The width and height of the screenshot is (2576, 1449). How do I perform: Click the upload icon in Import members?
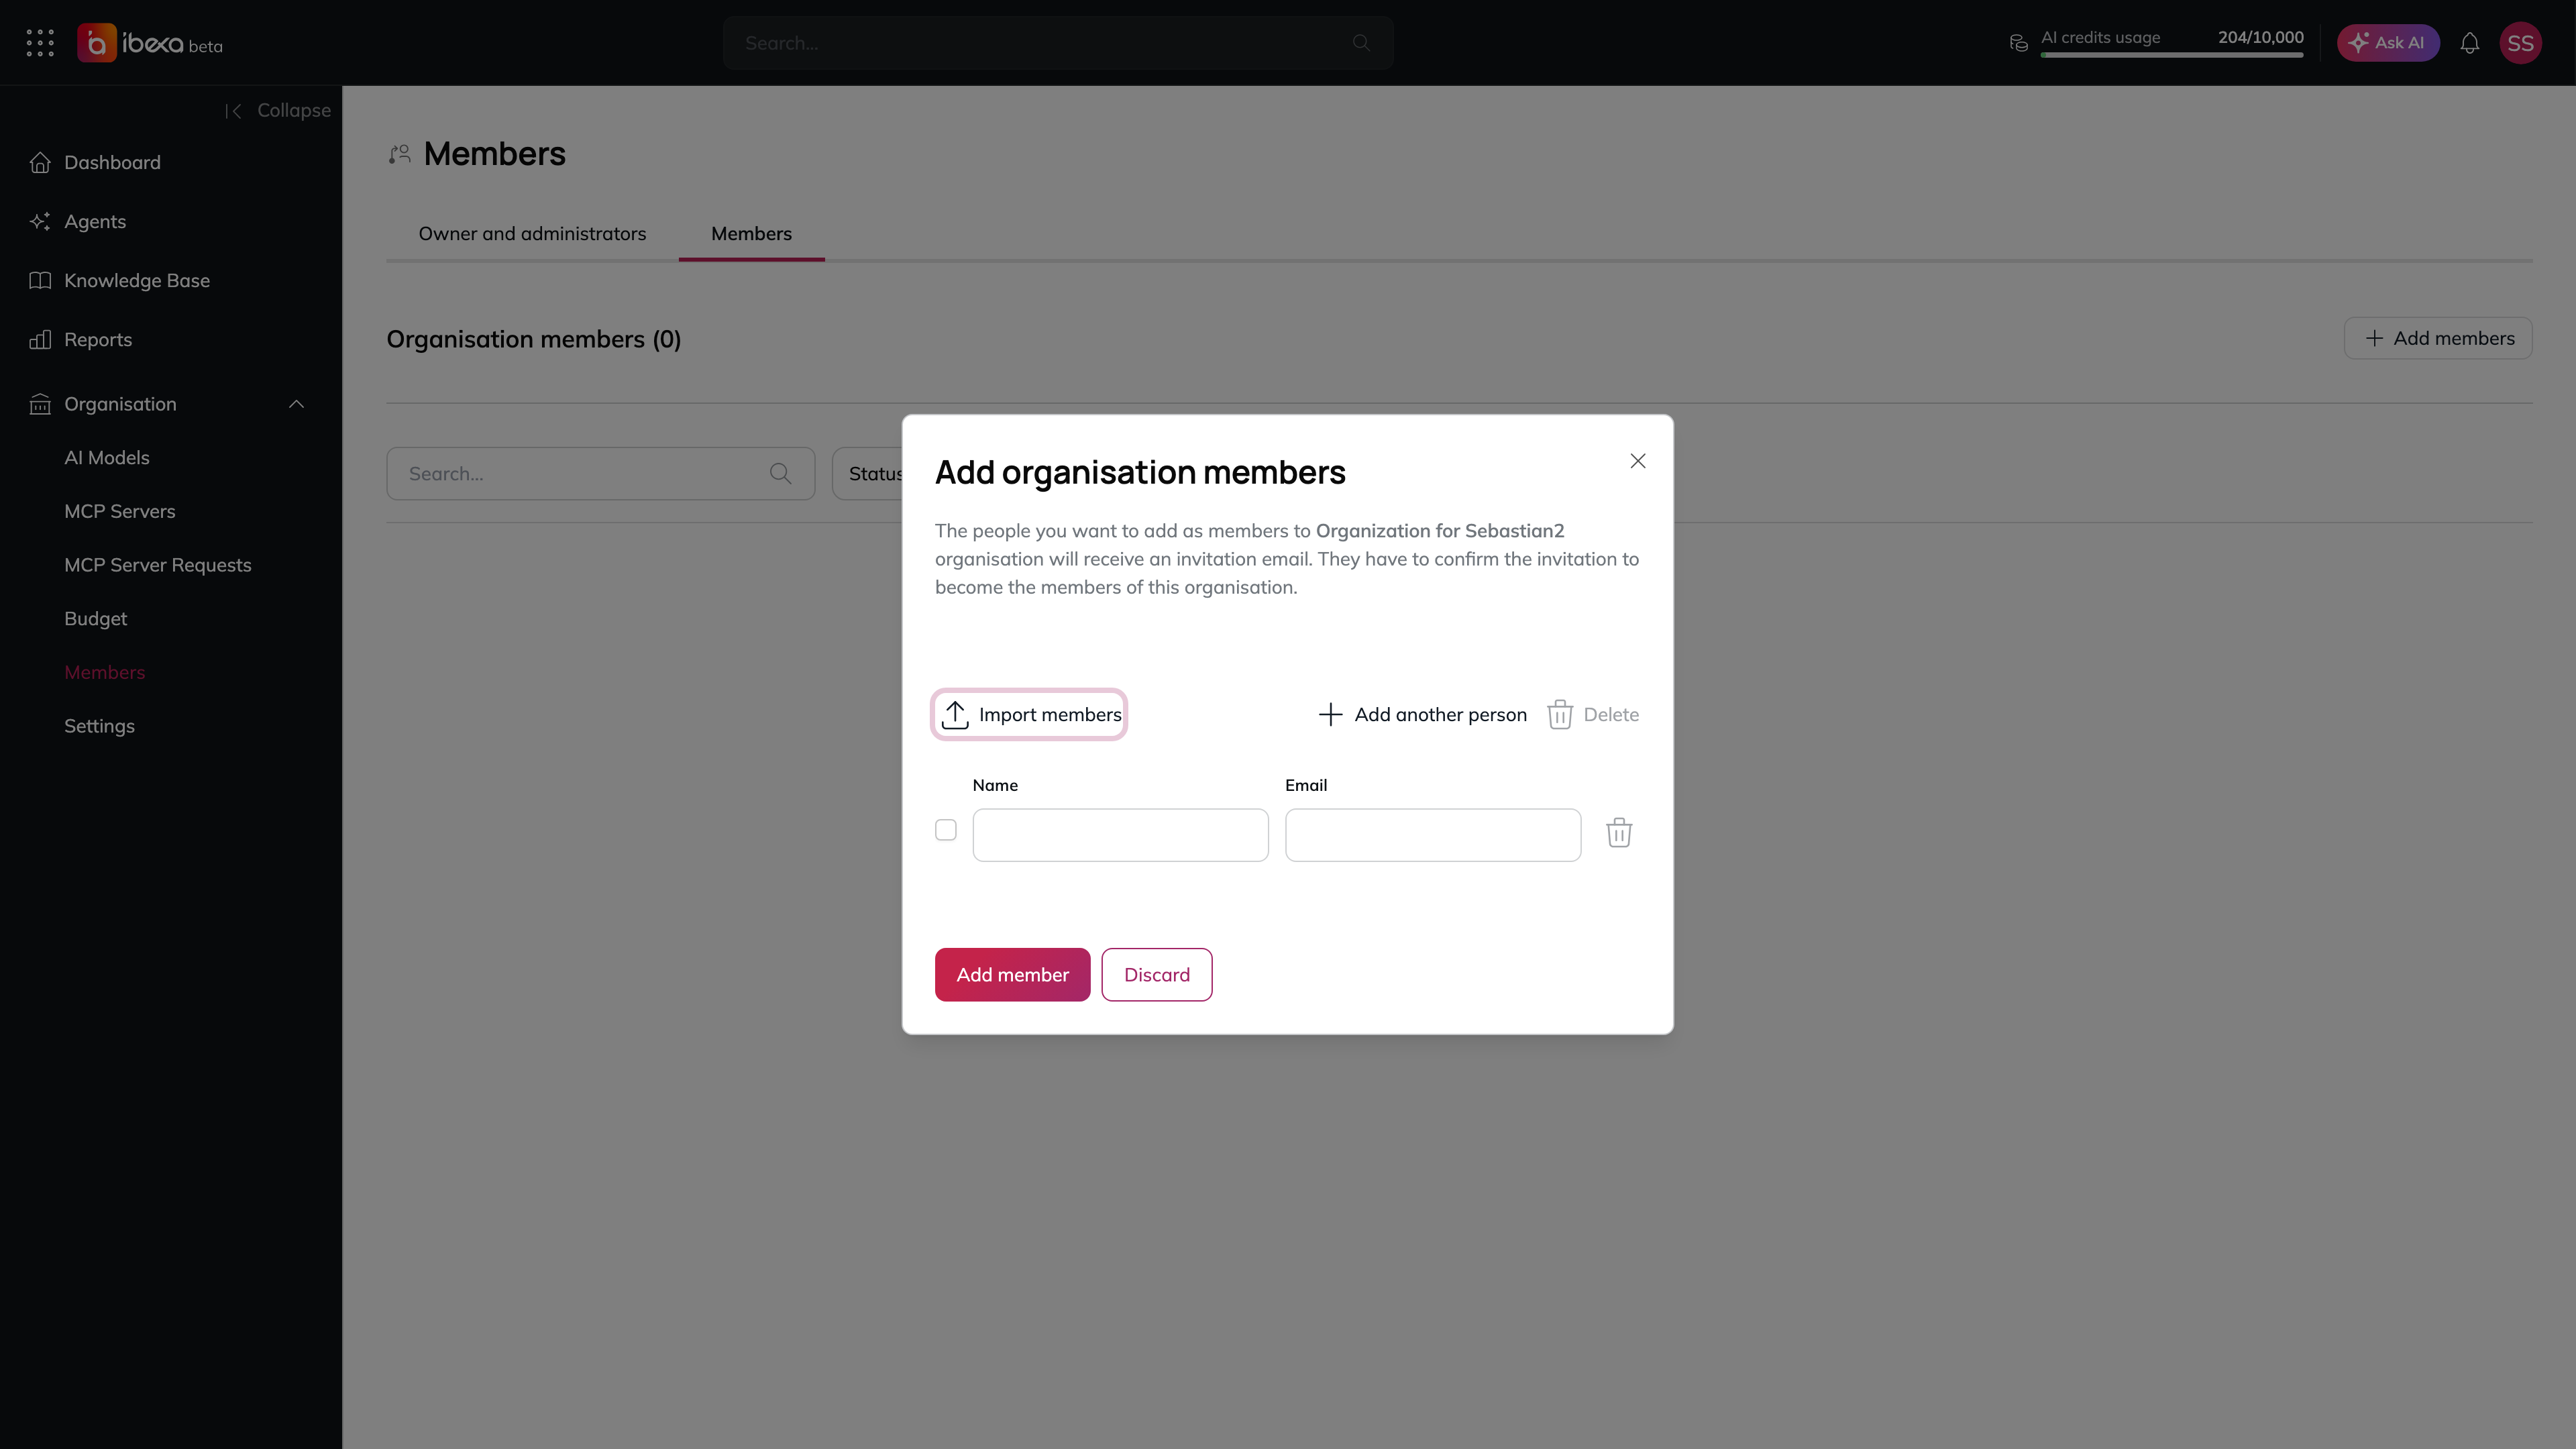(955, 715)
